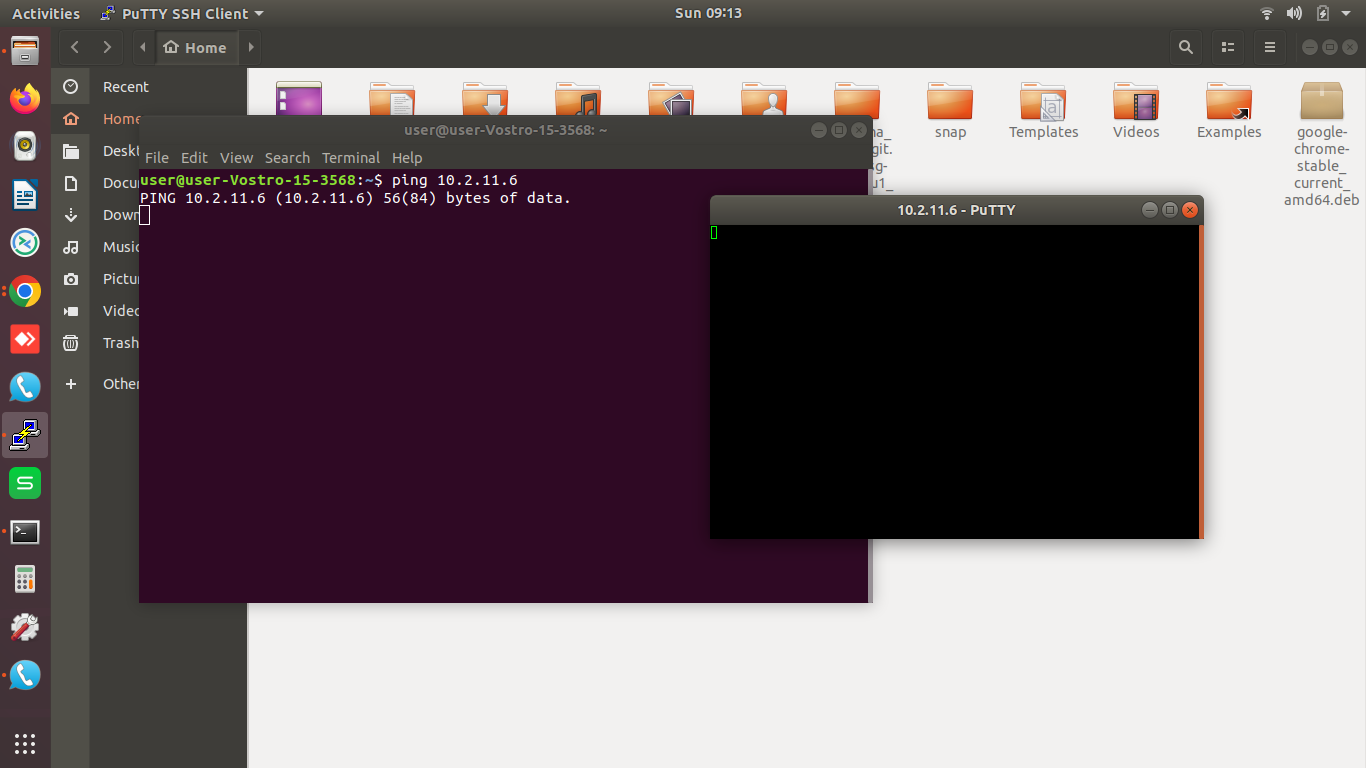Select the Music folder icon in Files grid
1366x768 pixels.
(578, 98)
